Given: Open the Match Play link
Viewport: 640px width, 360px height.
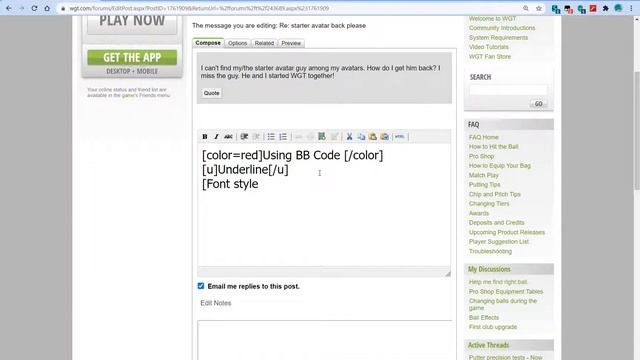Looking at the screenshot, I should tap(484, 175).
